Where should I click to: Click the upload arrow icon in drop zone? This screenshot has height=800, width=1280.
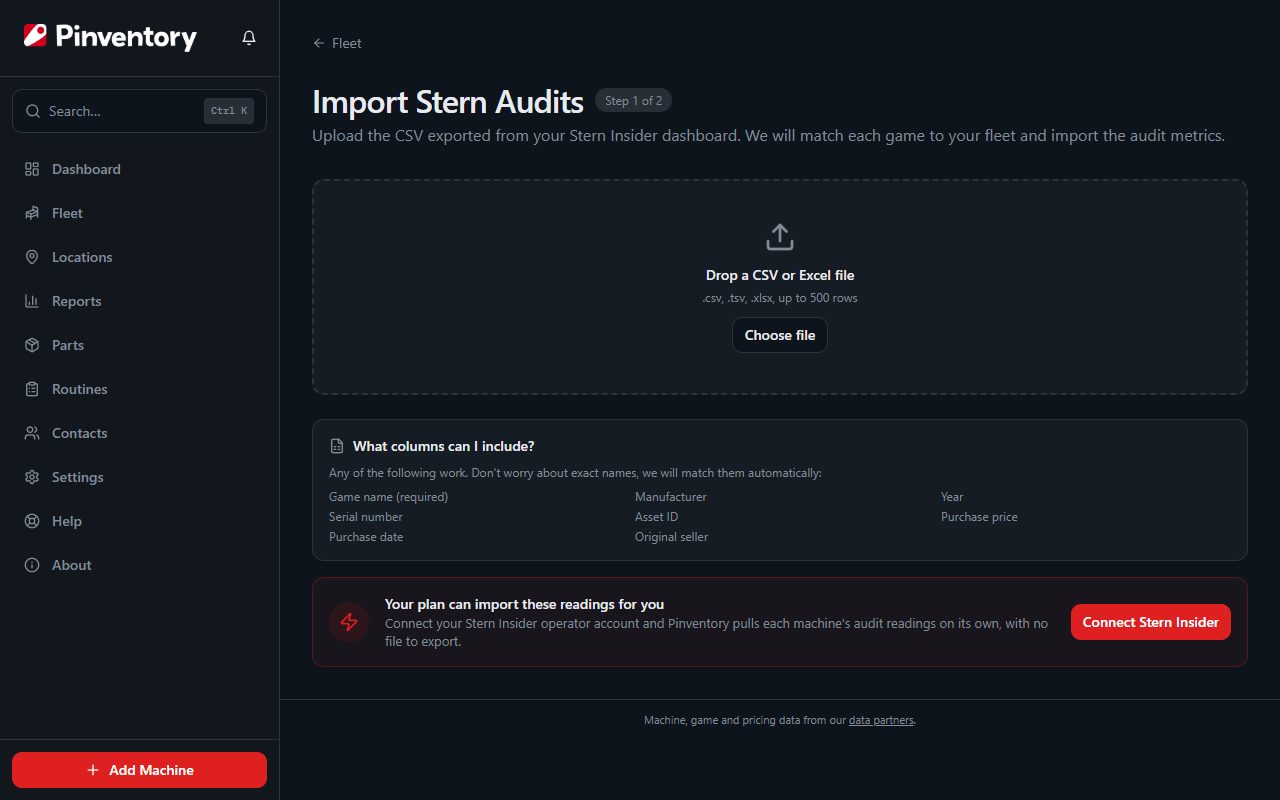[x=780, y=237]
